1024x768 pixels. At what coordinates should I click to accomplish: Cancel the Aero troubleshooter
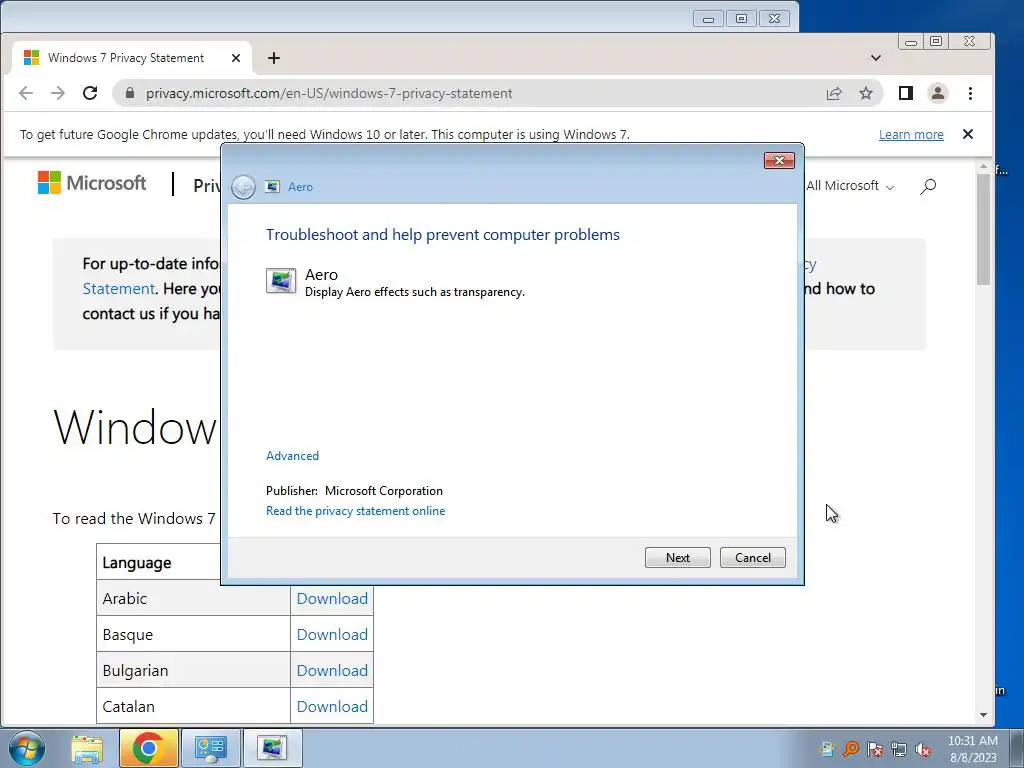[x=753, y=558]
